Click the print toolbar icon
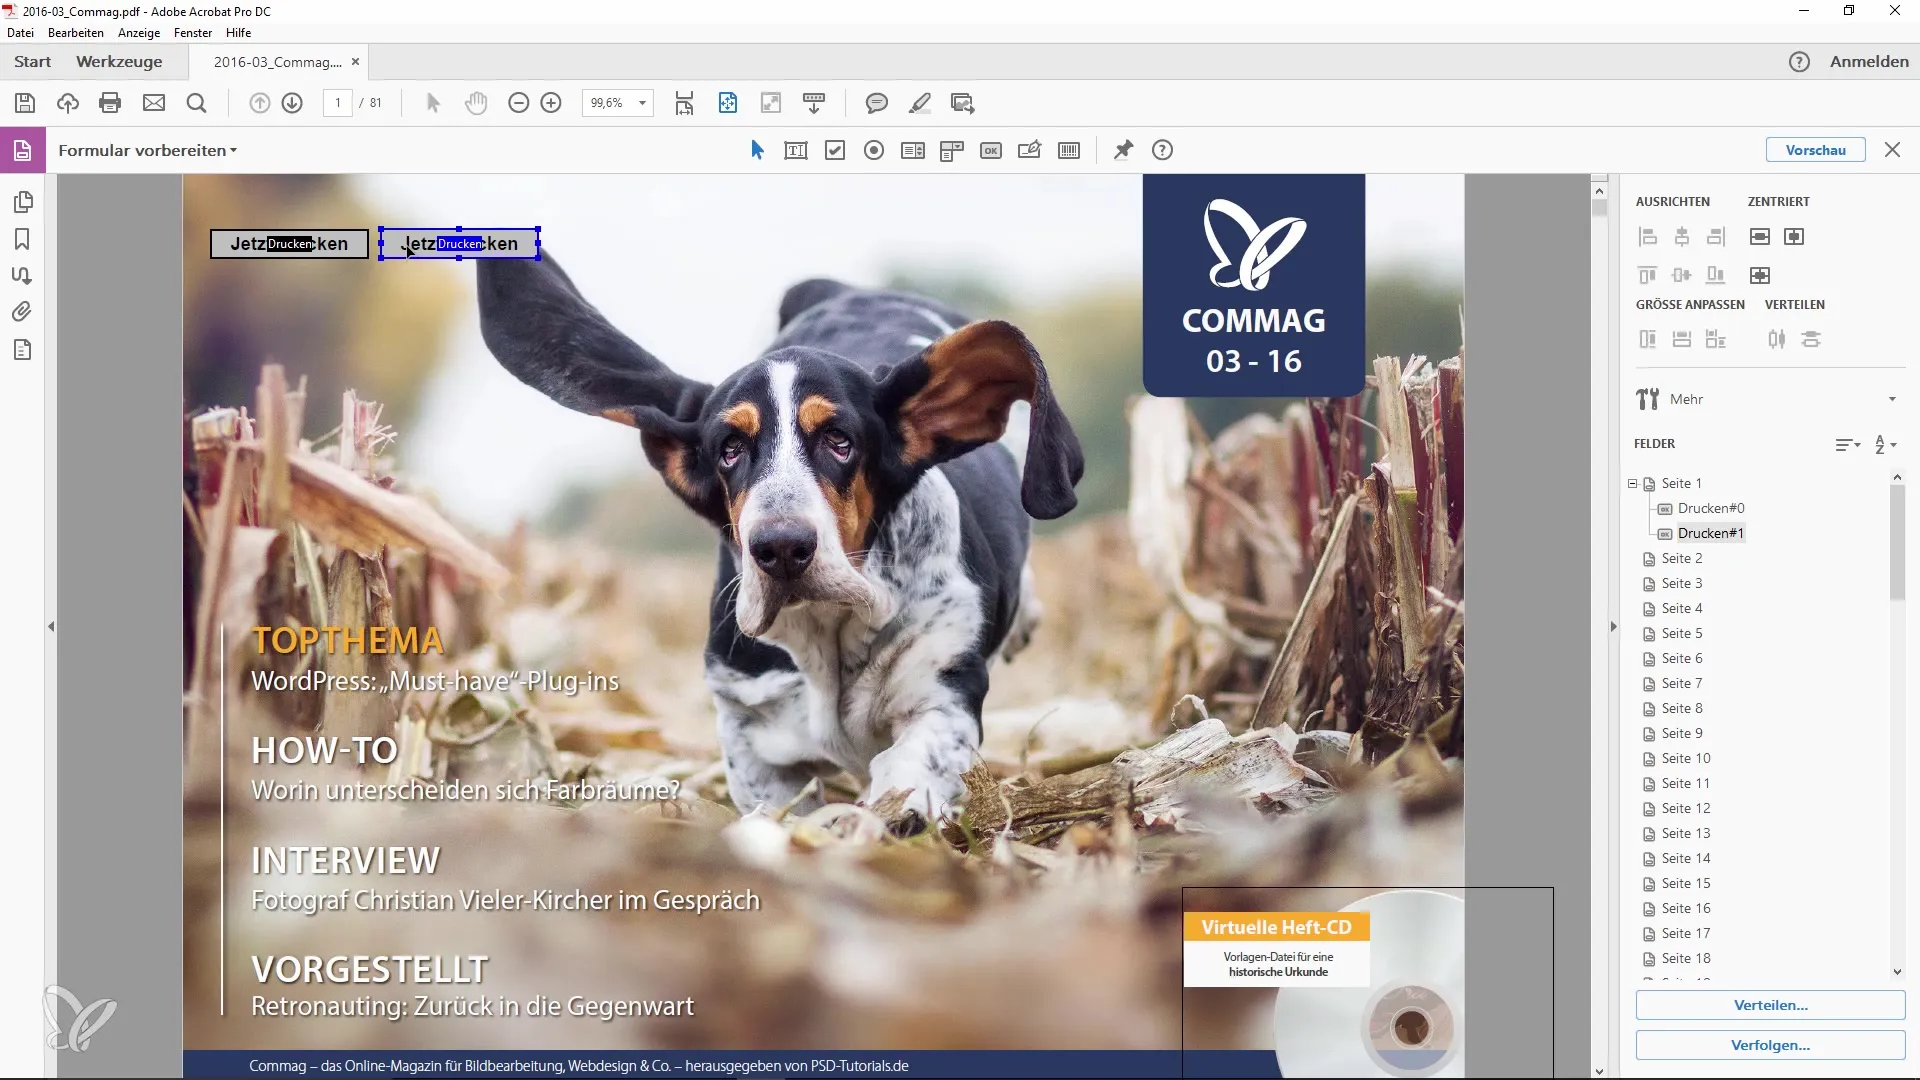This screenshot has height=1080, width=1920. coord(110,103)
